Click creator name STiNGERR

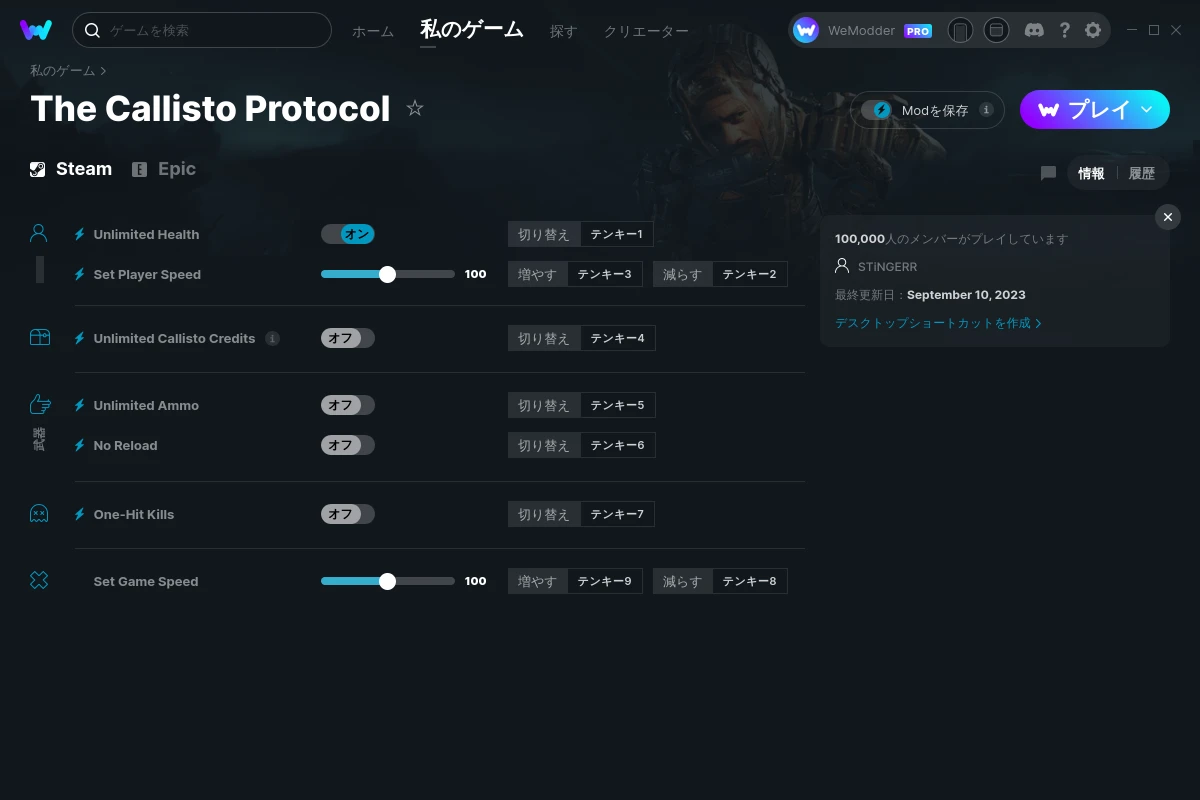(887, 267)
